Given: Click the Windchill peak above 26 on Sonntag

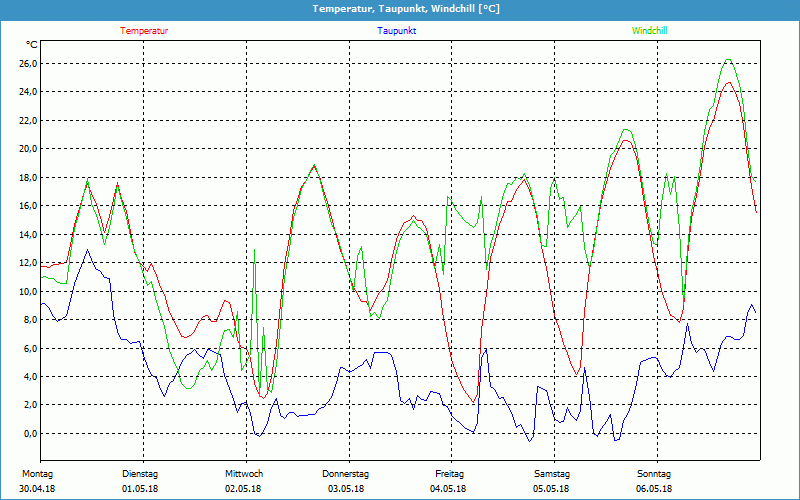Looking at the screenshot, I should point(728,60).
